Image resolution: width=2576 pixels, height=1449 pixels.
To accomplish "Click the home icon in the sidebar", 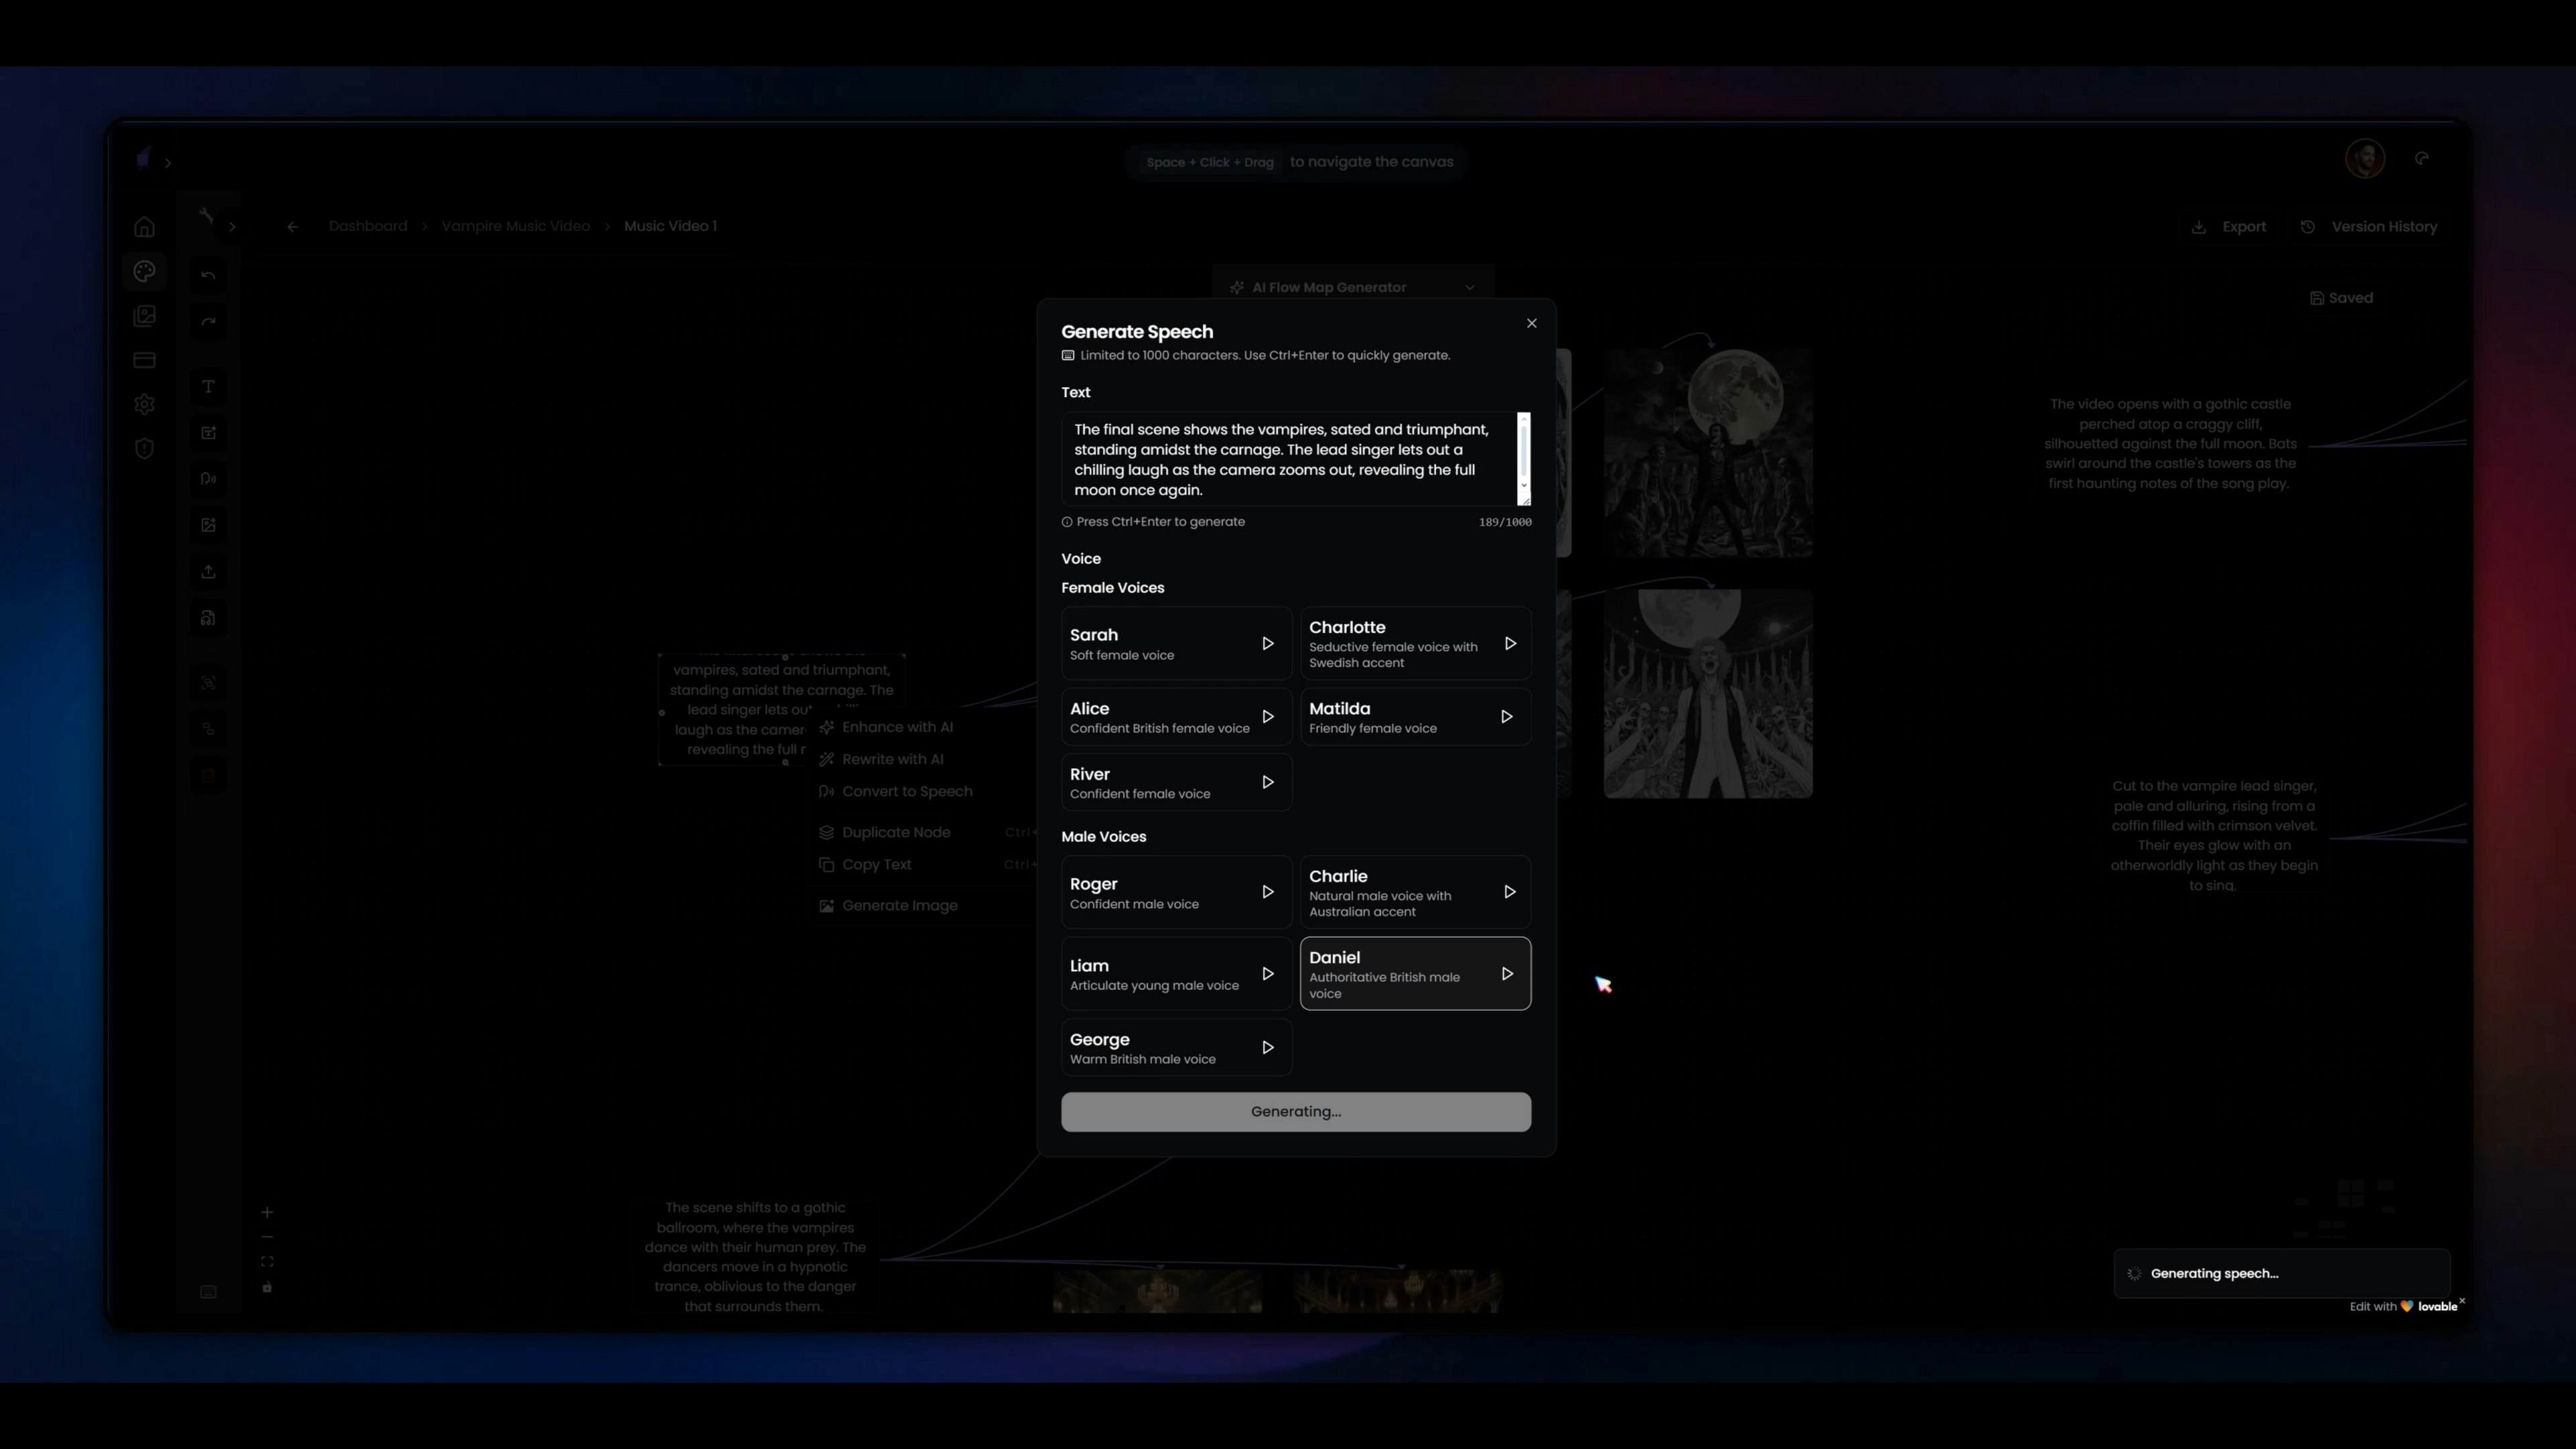I will [144, 227].
